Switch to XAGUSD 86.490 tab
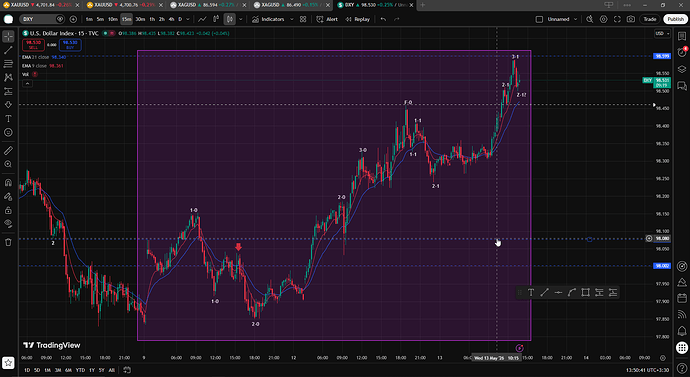The width and height of the screenshot is (690, 377). click(x=292, y=5)
